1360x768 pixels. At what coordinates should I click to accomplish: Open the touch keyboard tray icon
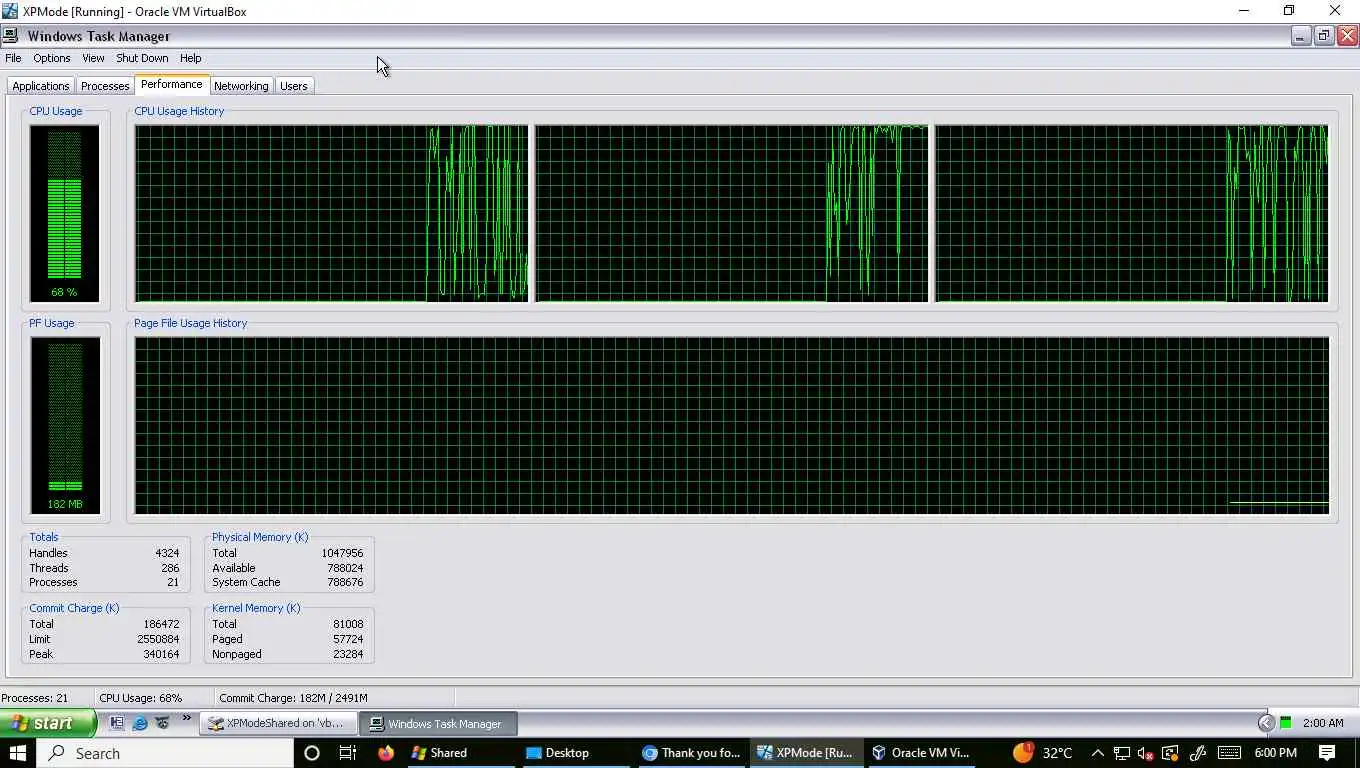click(x=1229, y=753)
